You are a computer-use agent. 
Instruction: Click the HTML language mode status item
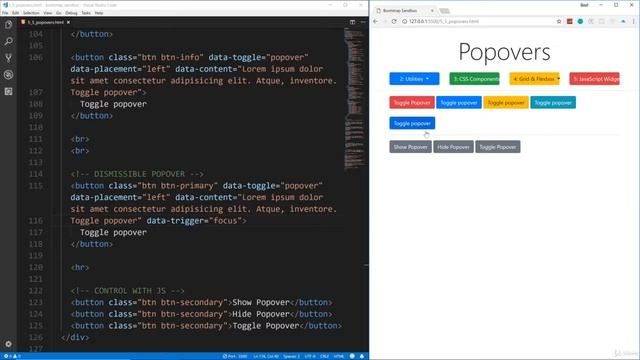(339, 356)
